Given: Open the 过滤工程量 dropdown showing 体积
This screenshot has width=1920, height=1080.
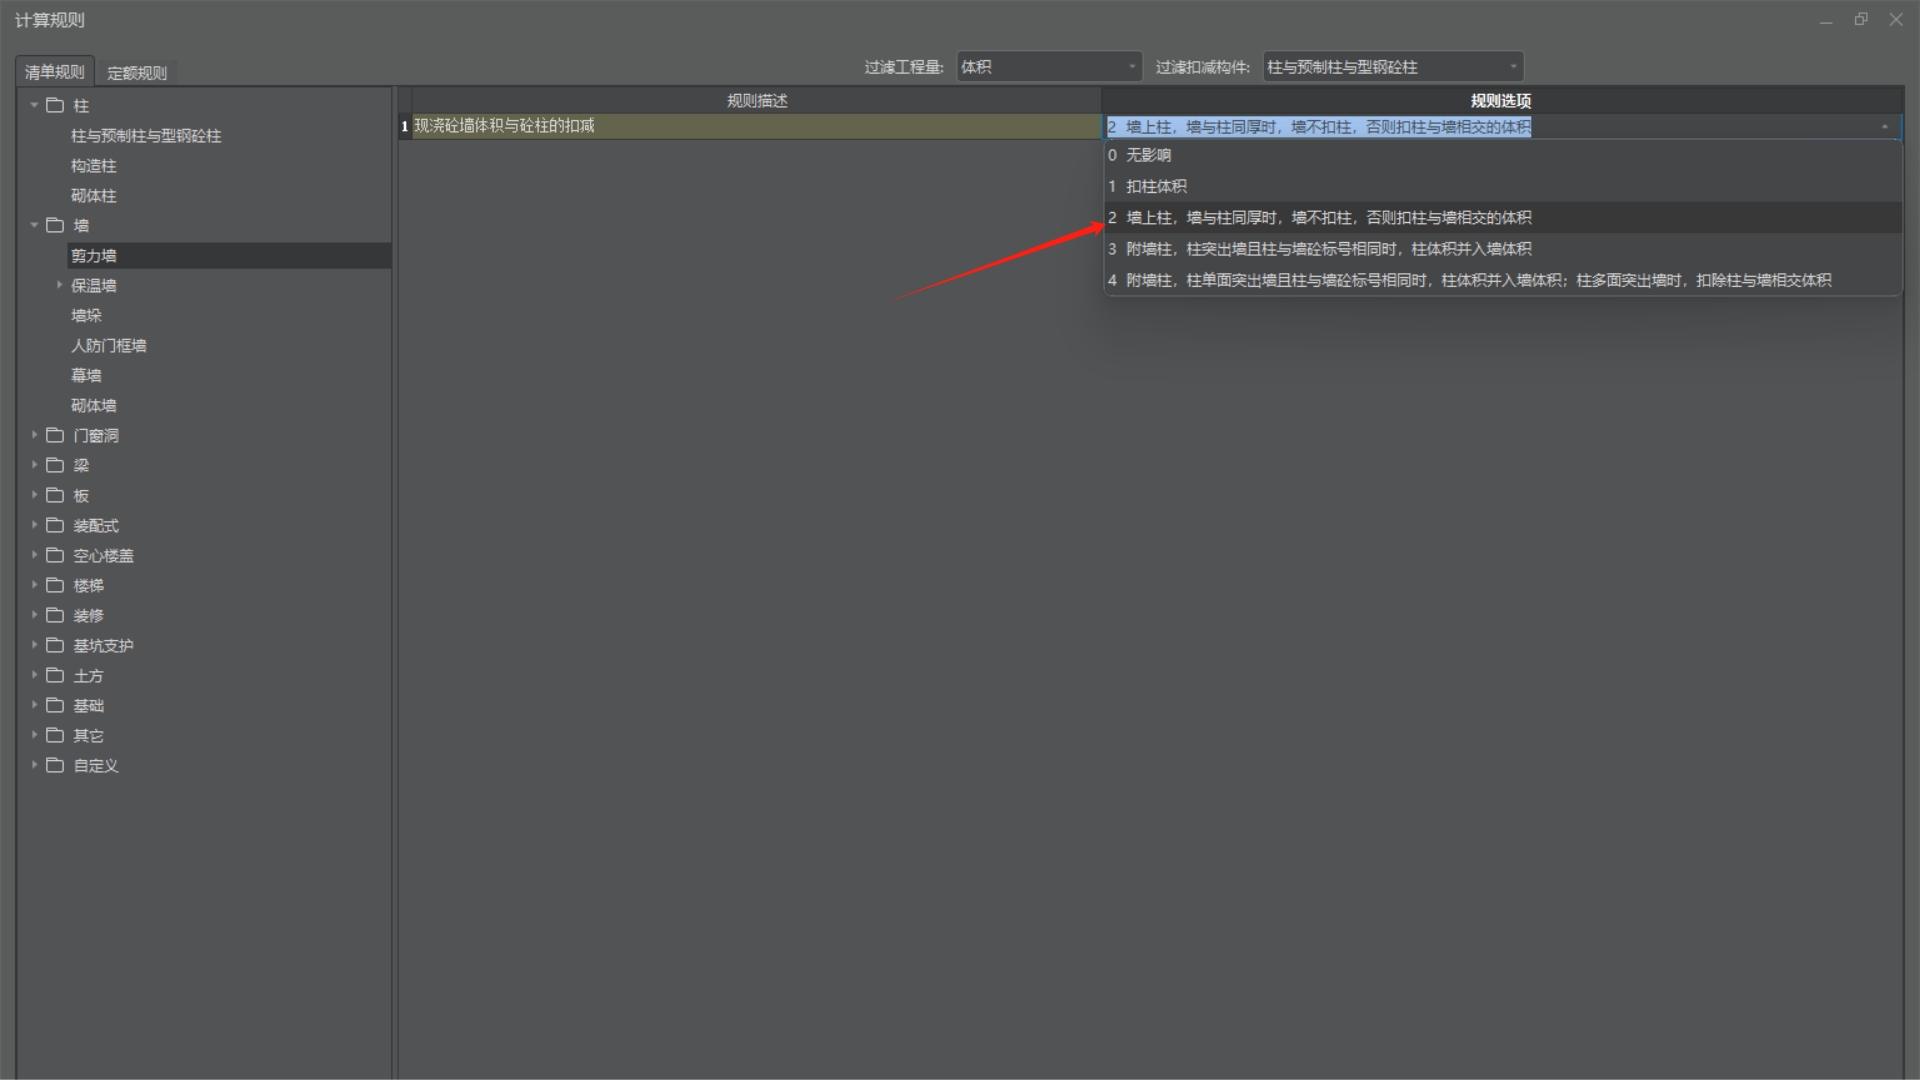Looking at the screenshot, I should coord(1048,67).
